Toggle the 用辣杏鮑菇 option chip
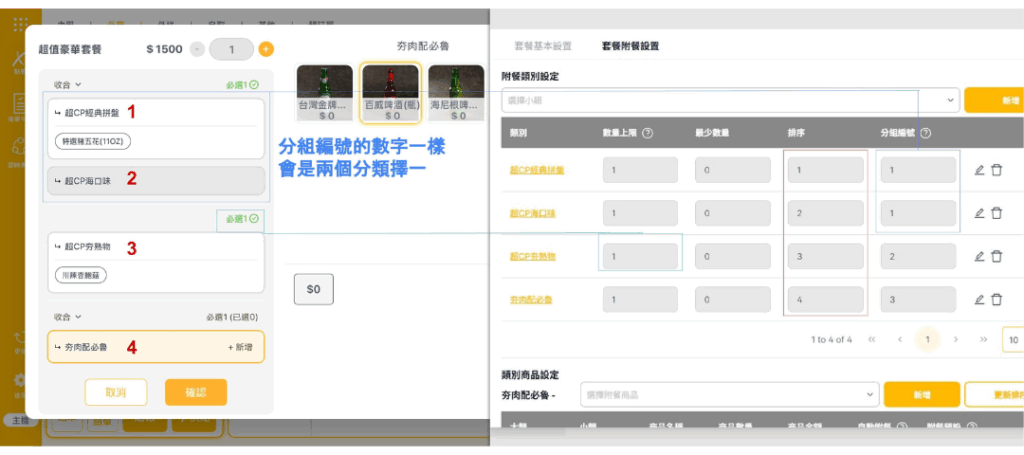This screenshot has width=1024, height=455. tap(80, 274)
